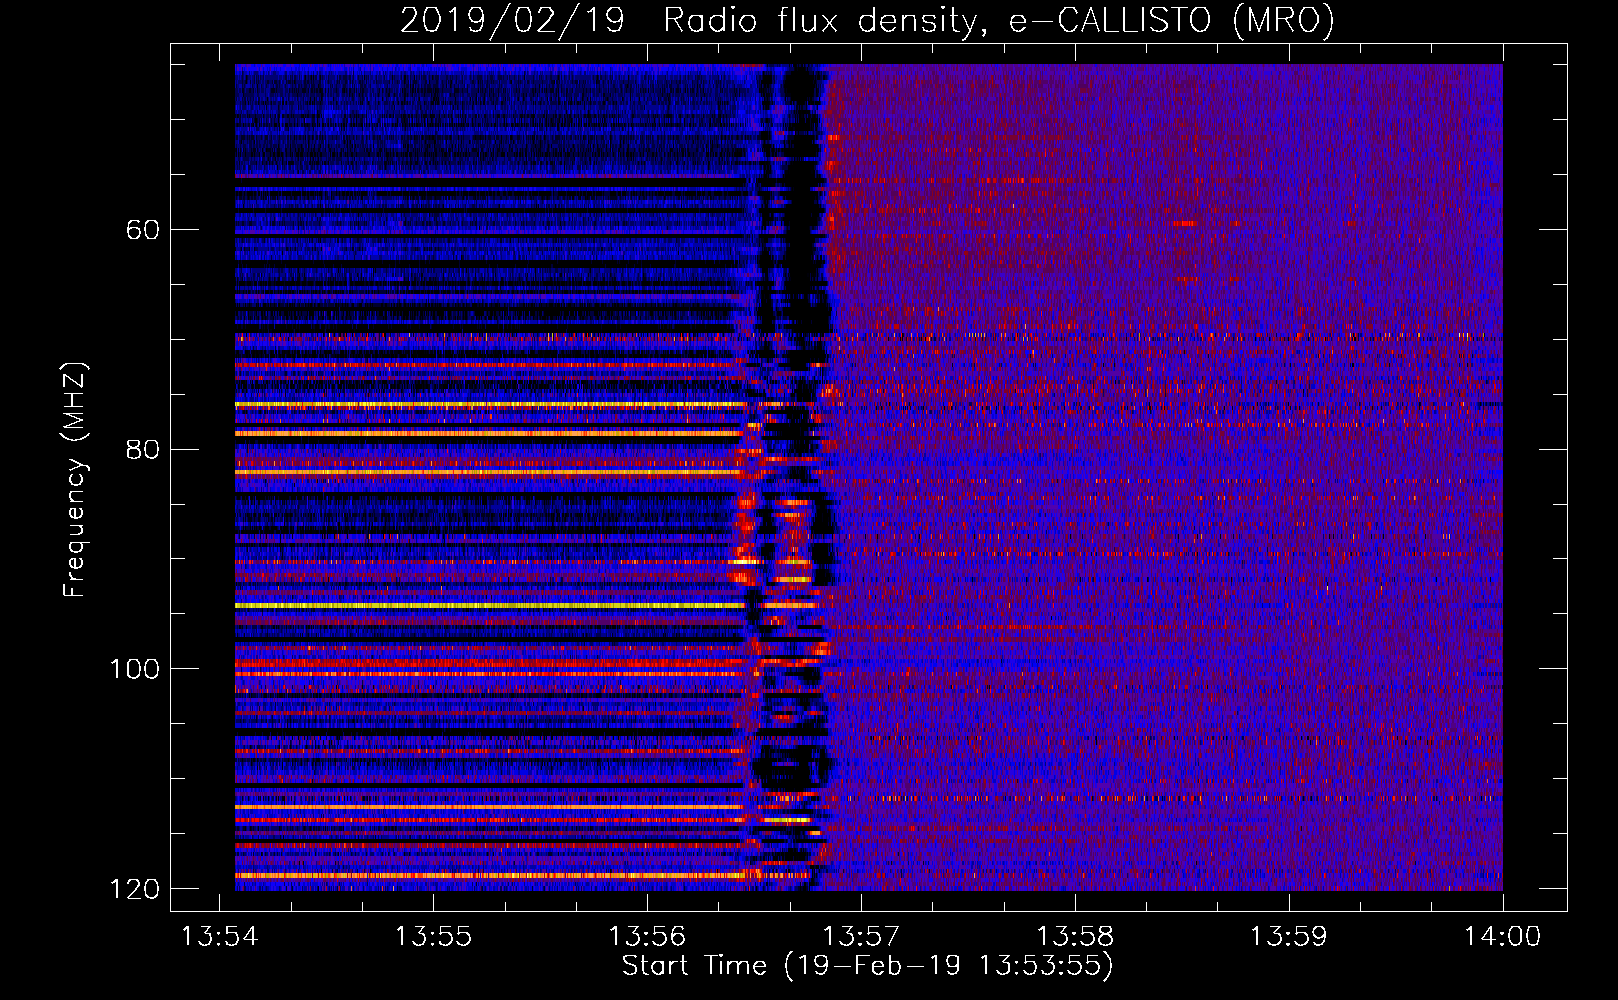Screen dimensions: 1618x1000
Task: Click the 100 frequency tick label
Action: click(x=134, y=669)
